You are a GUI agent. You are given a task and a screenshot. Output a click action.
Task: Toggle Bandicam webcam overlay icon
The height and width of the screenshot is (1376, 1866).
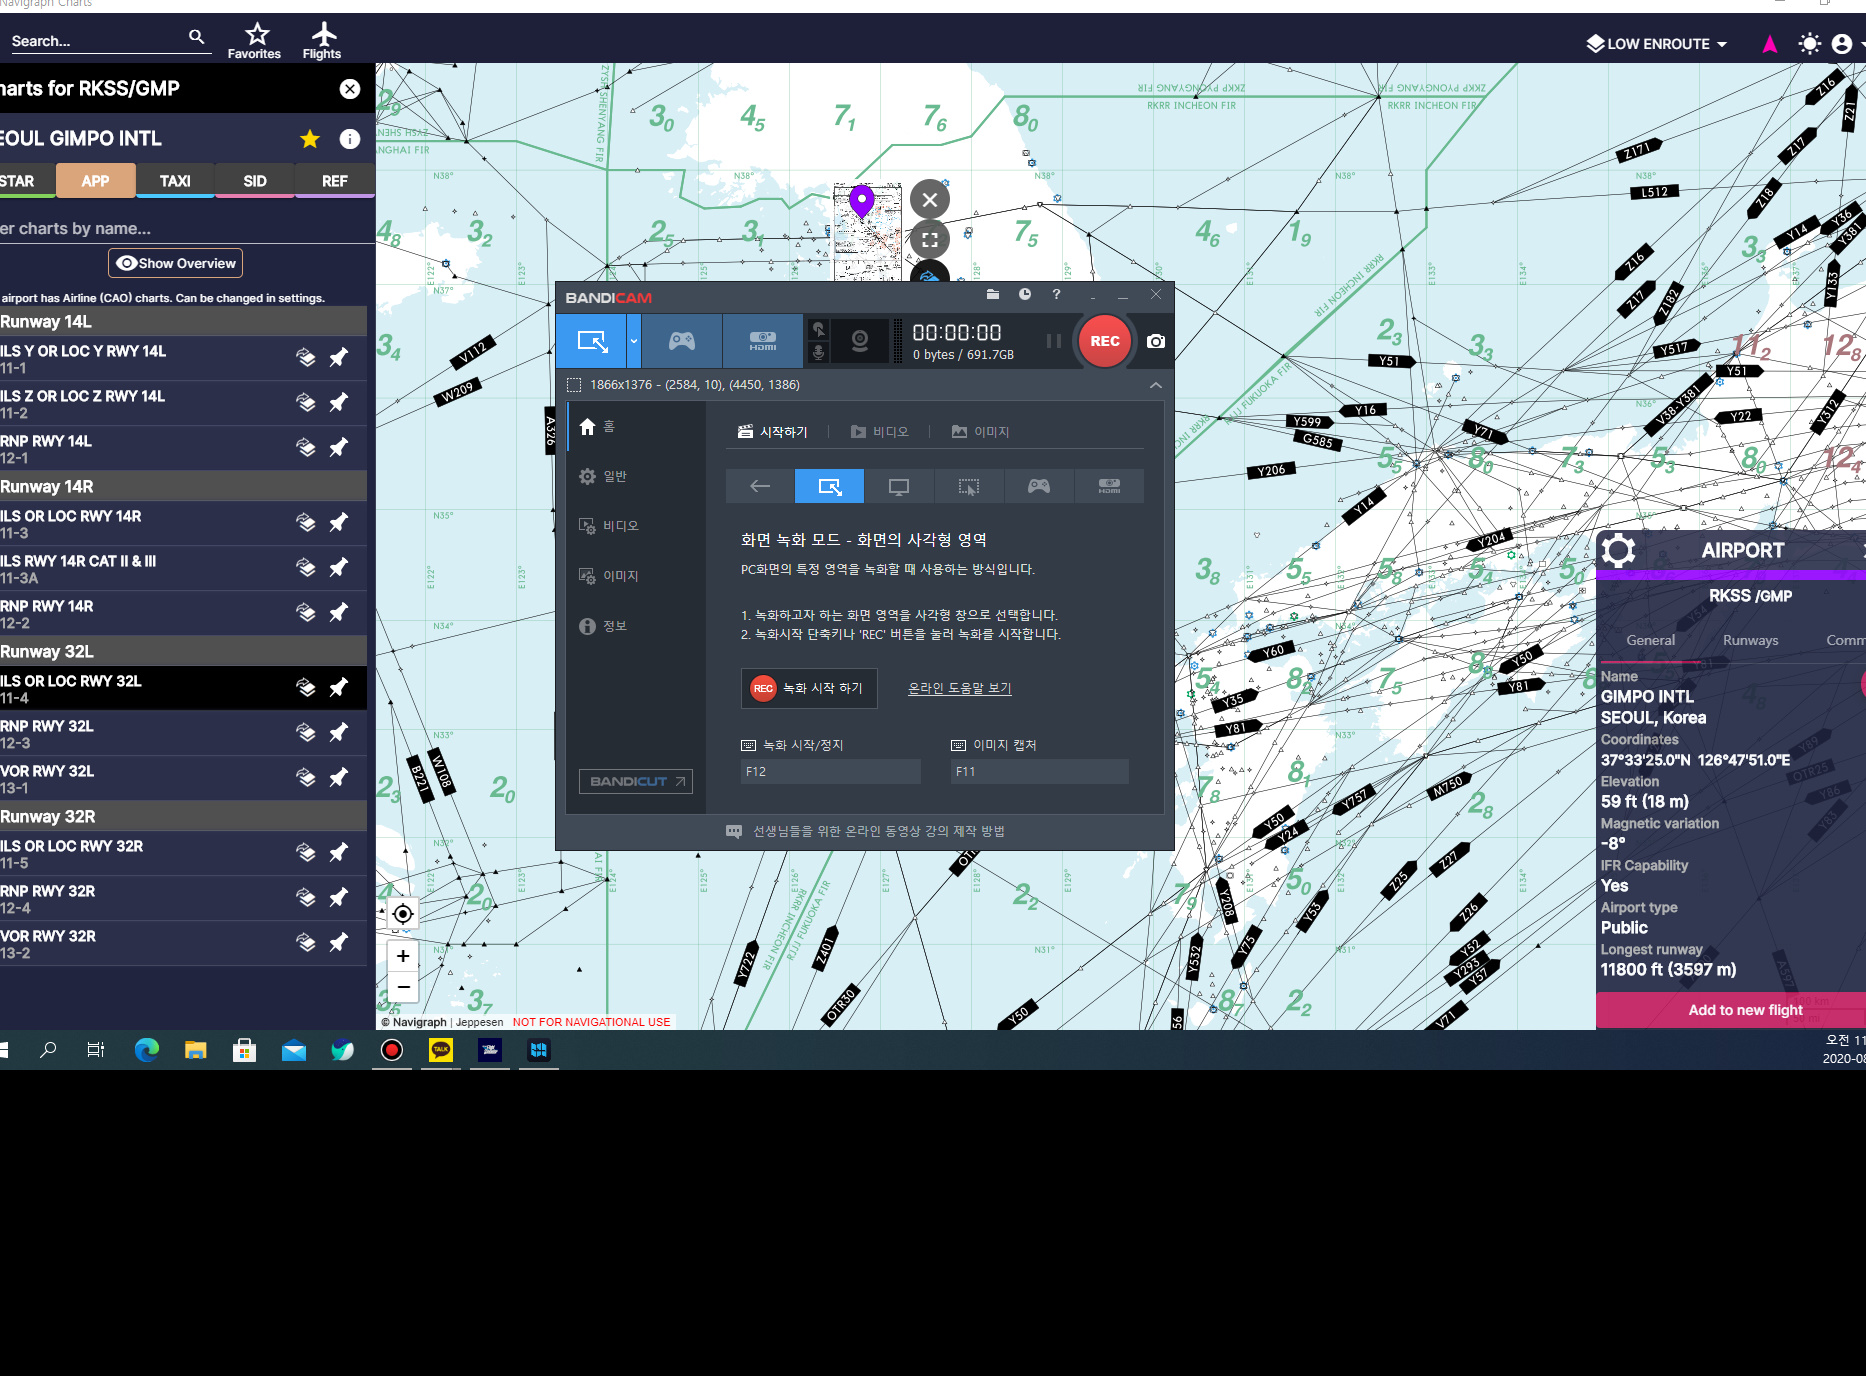tap(860, 341)
